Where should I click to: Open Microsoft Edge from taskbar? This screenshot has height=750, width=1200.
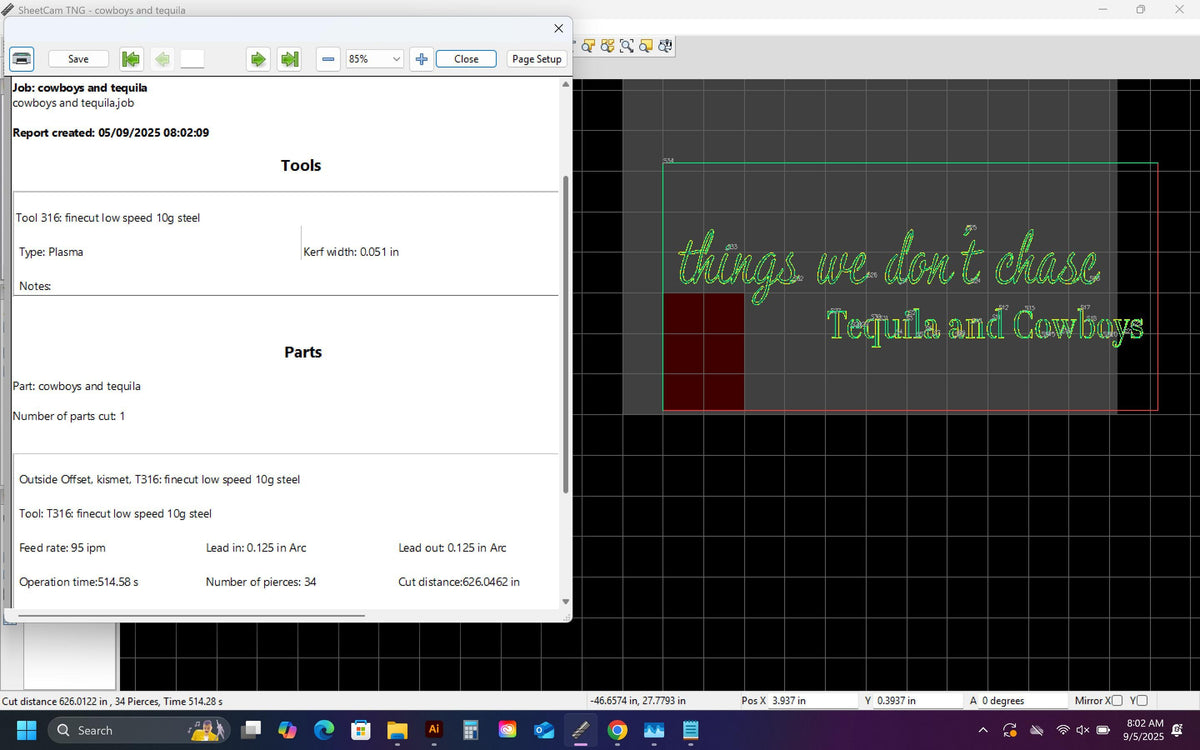[x=324, y=730]
